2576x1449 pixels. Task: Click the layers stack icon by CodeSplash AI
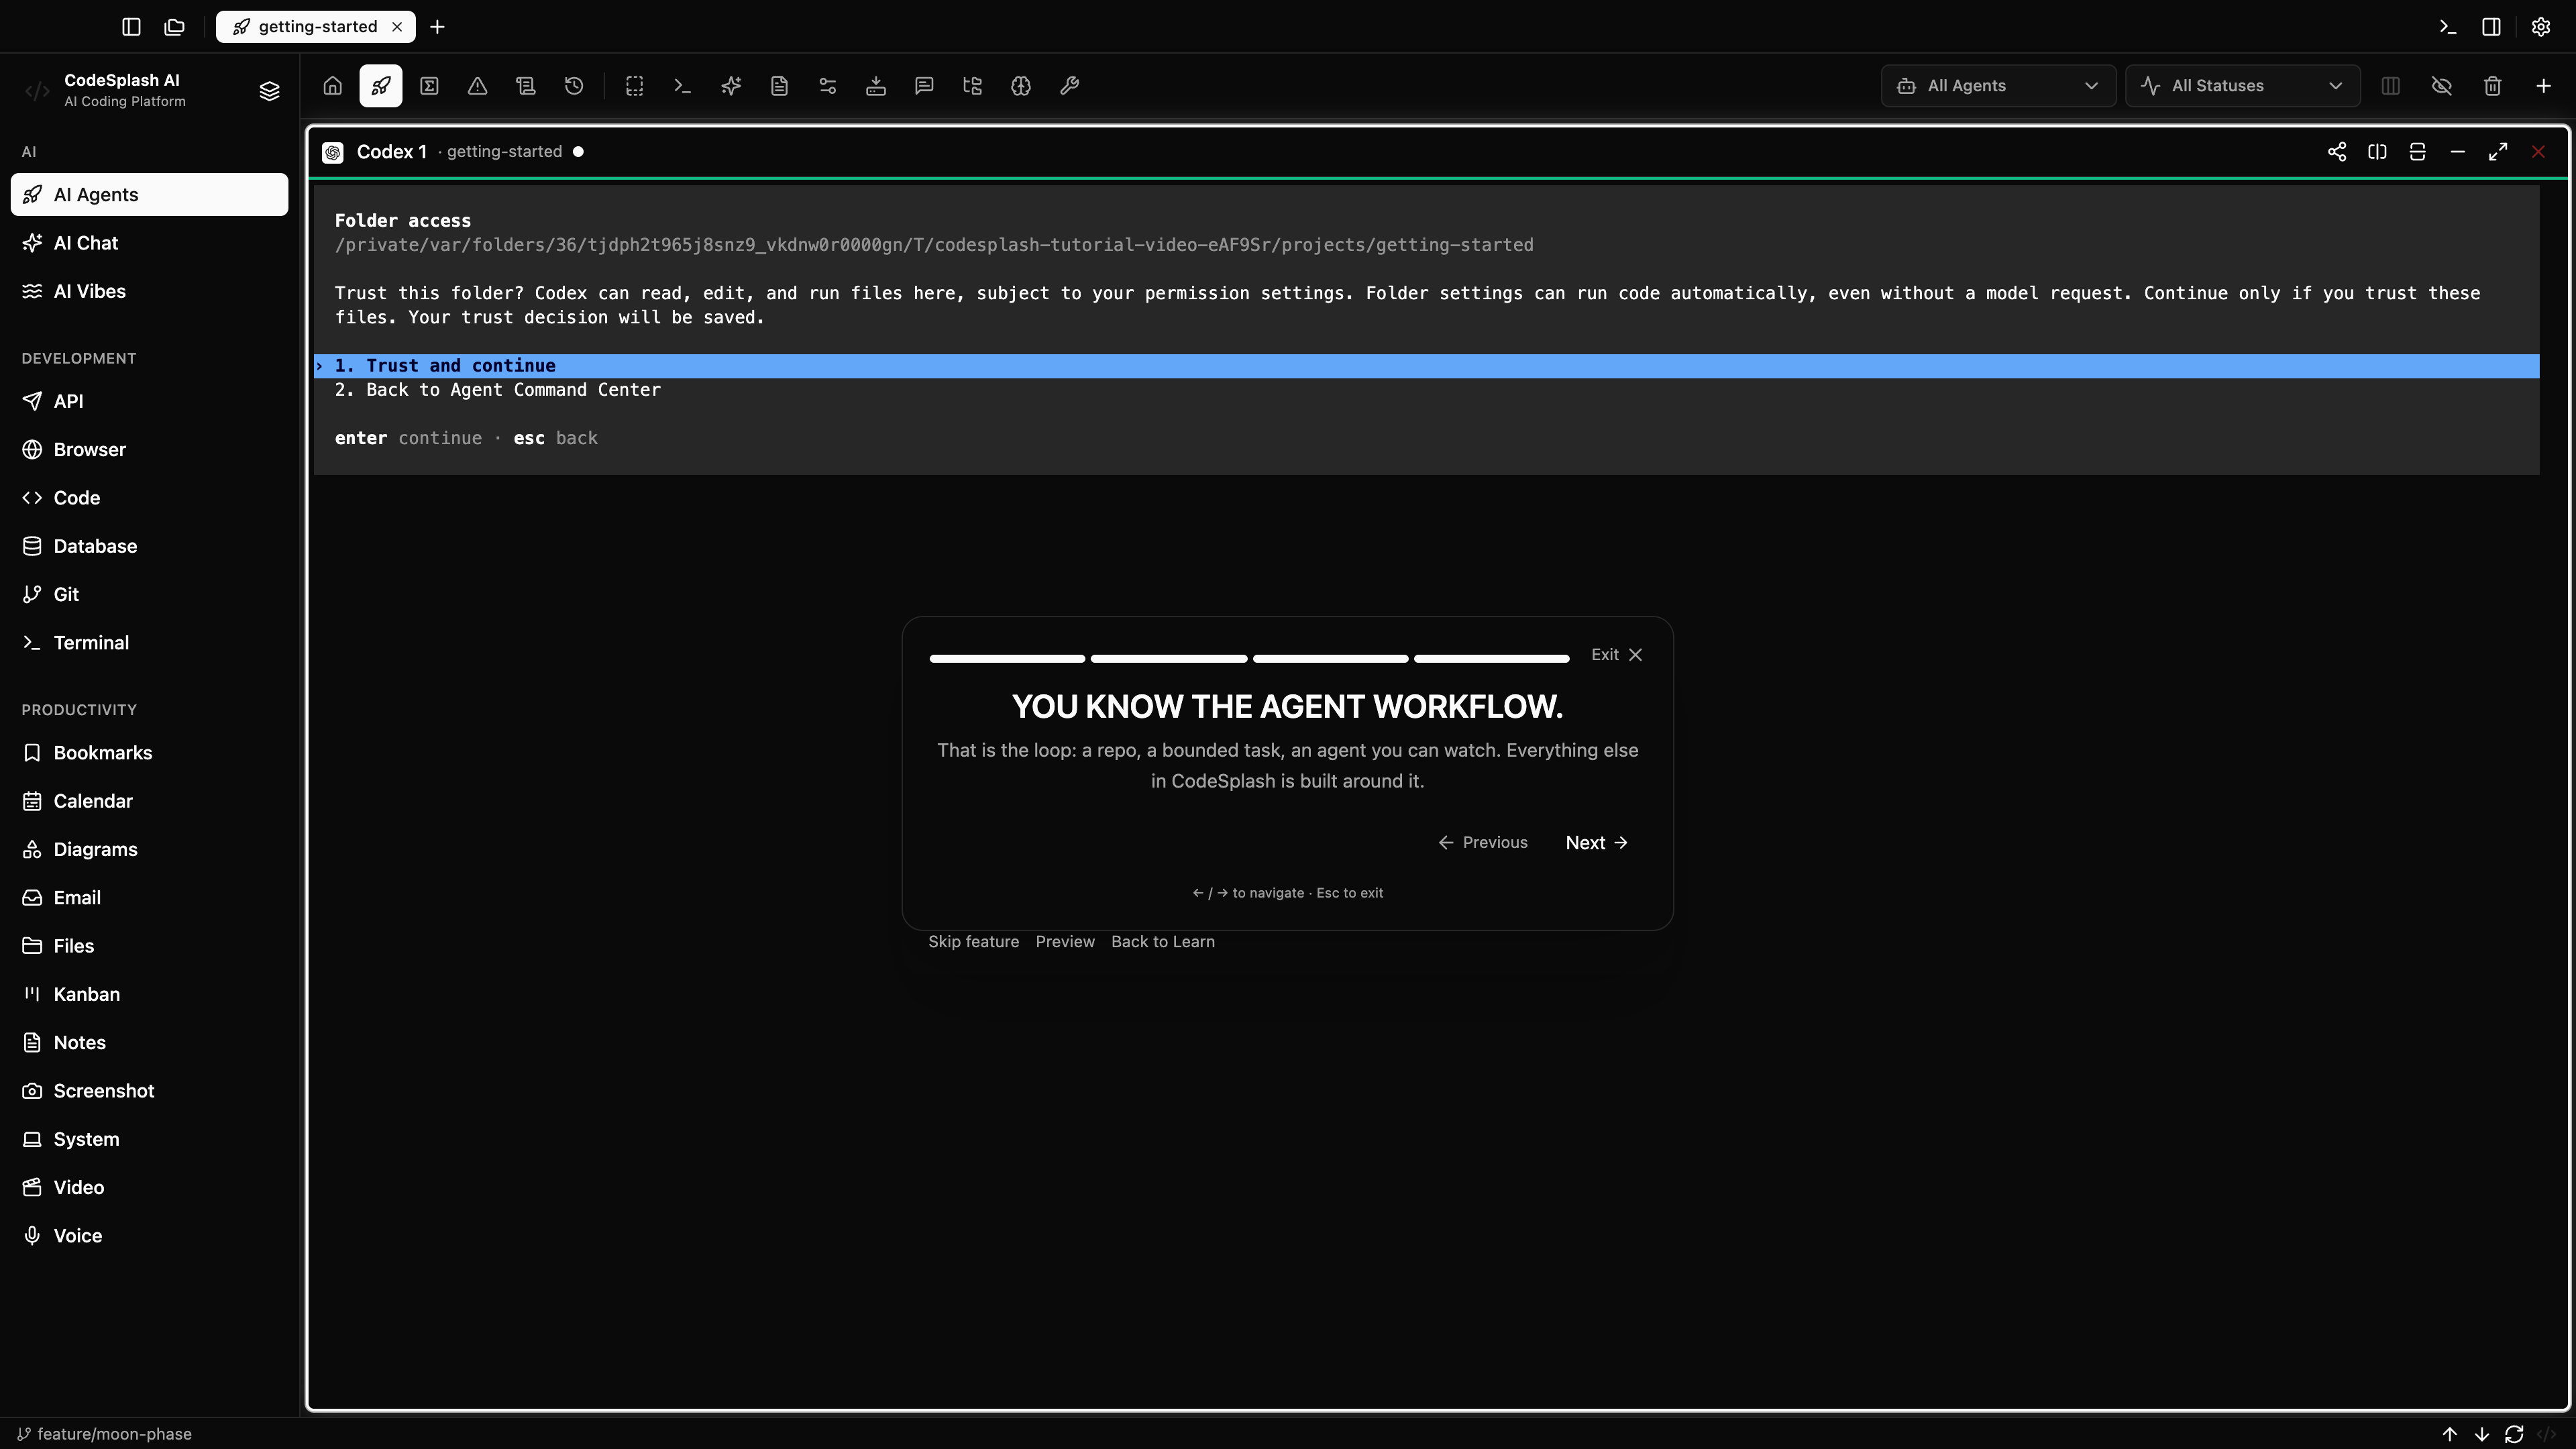click(269, 91)
